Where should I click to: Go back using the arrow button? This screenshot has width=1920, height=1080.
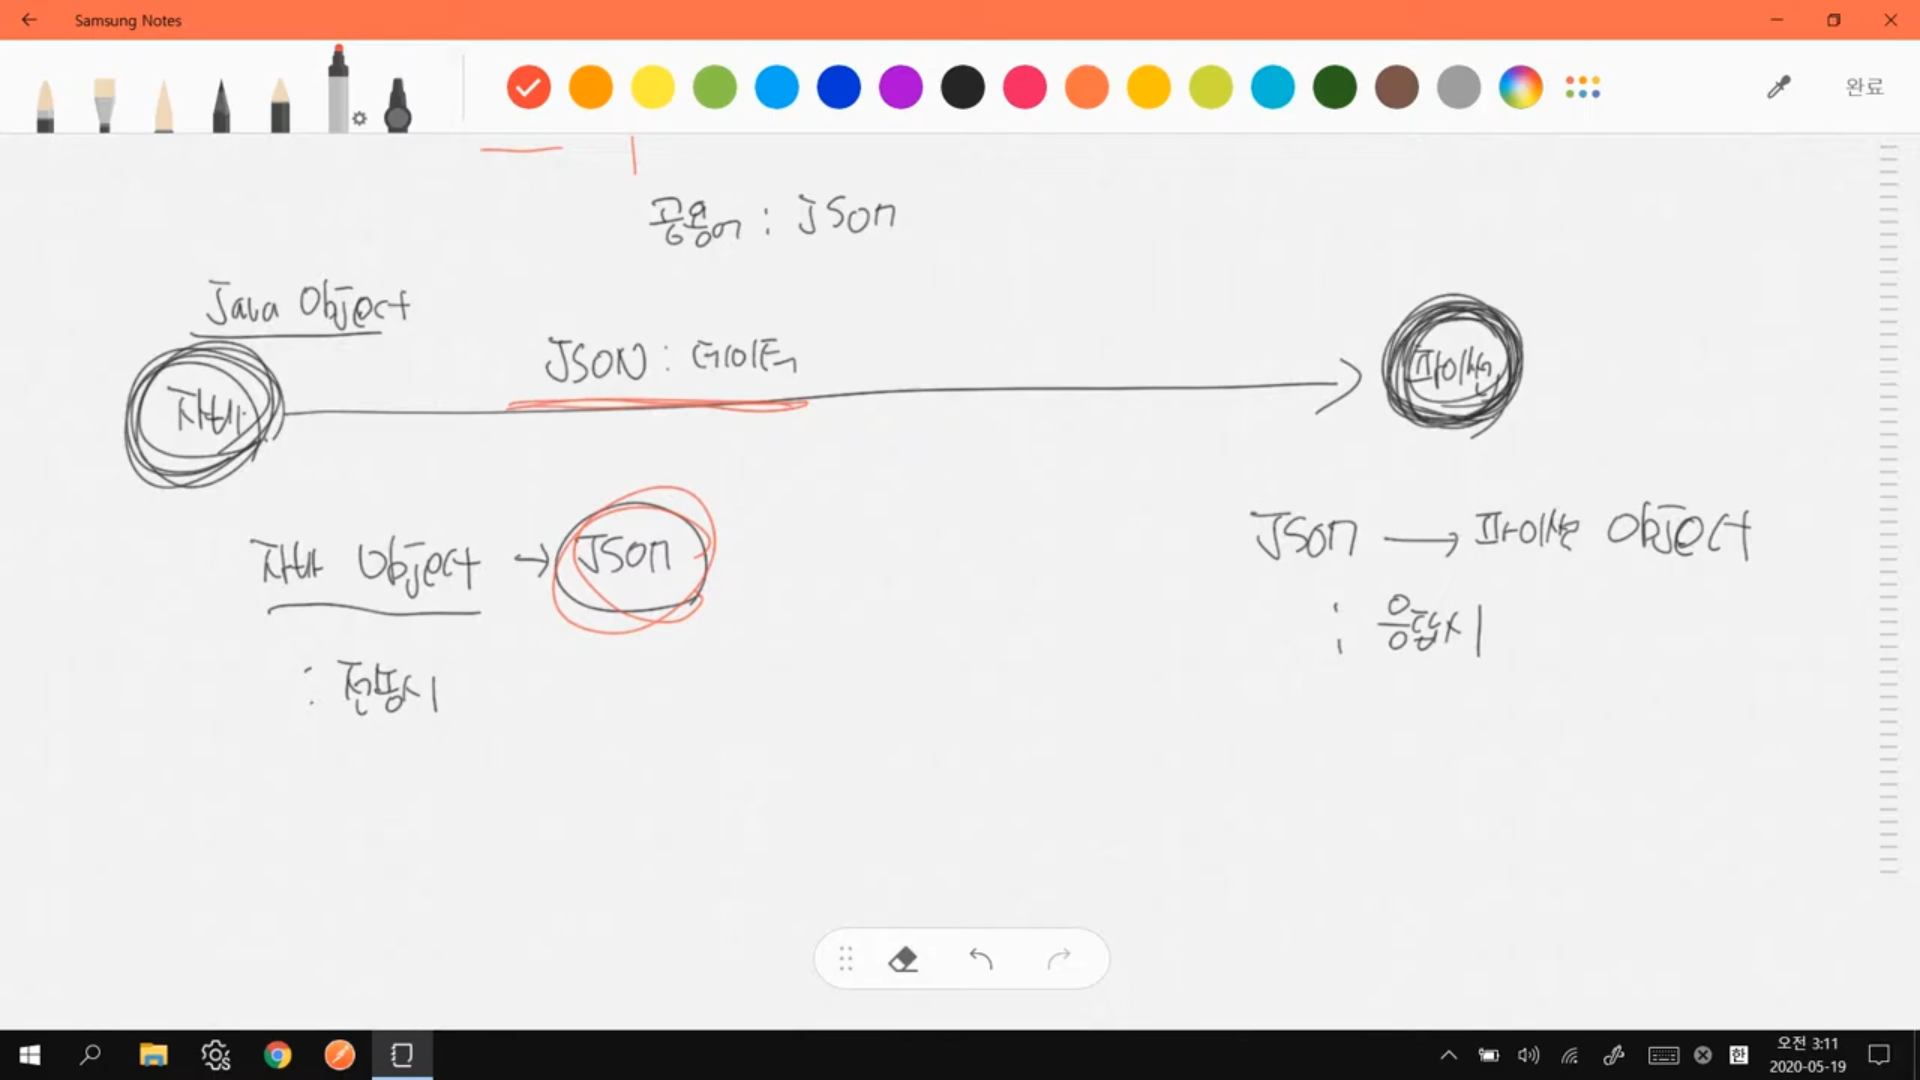pos(29,20)
